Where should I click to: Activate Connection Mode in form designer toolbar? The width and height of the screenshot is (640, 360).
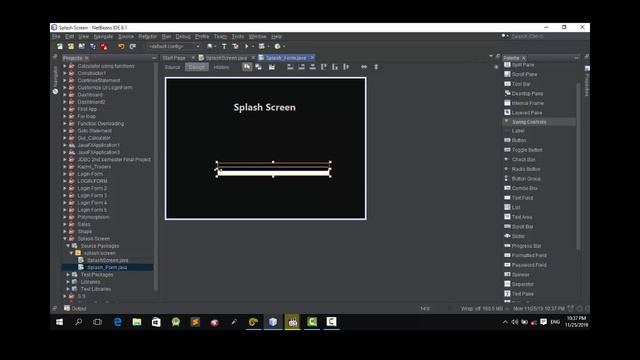[x=258, y=67]
